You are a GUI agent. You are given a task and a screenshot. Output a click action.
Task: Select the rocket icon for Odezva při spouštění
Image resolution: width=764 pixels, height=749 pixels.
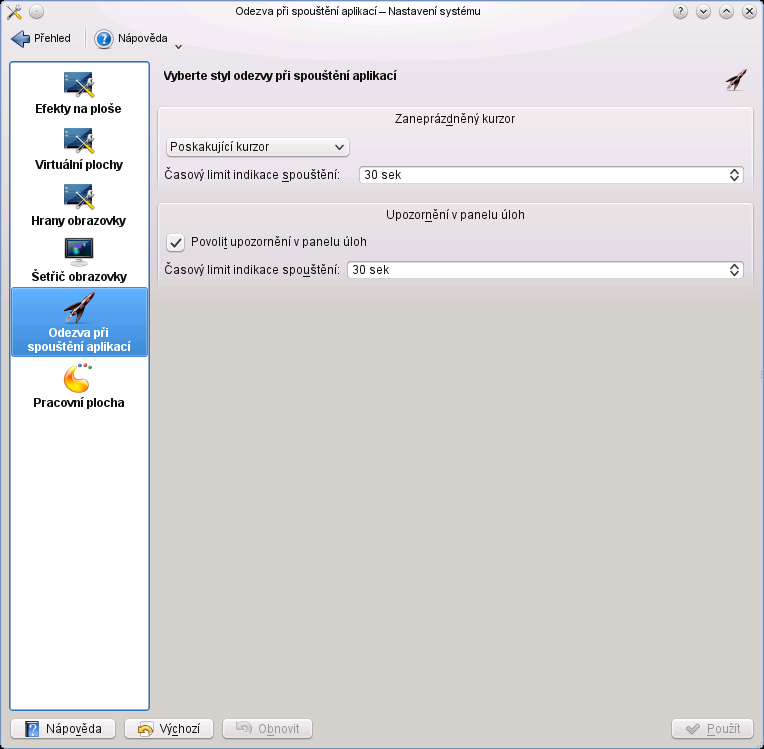[x=78, y=307]
